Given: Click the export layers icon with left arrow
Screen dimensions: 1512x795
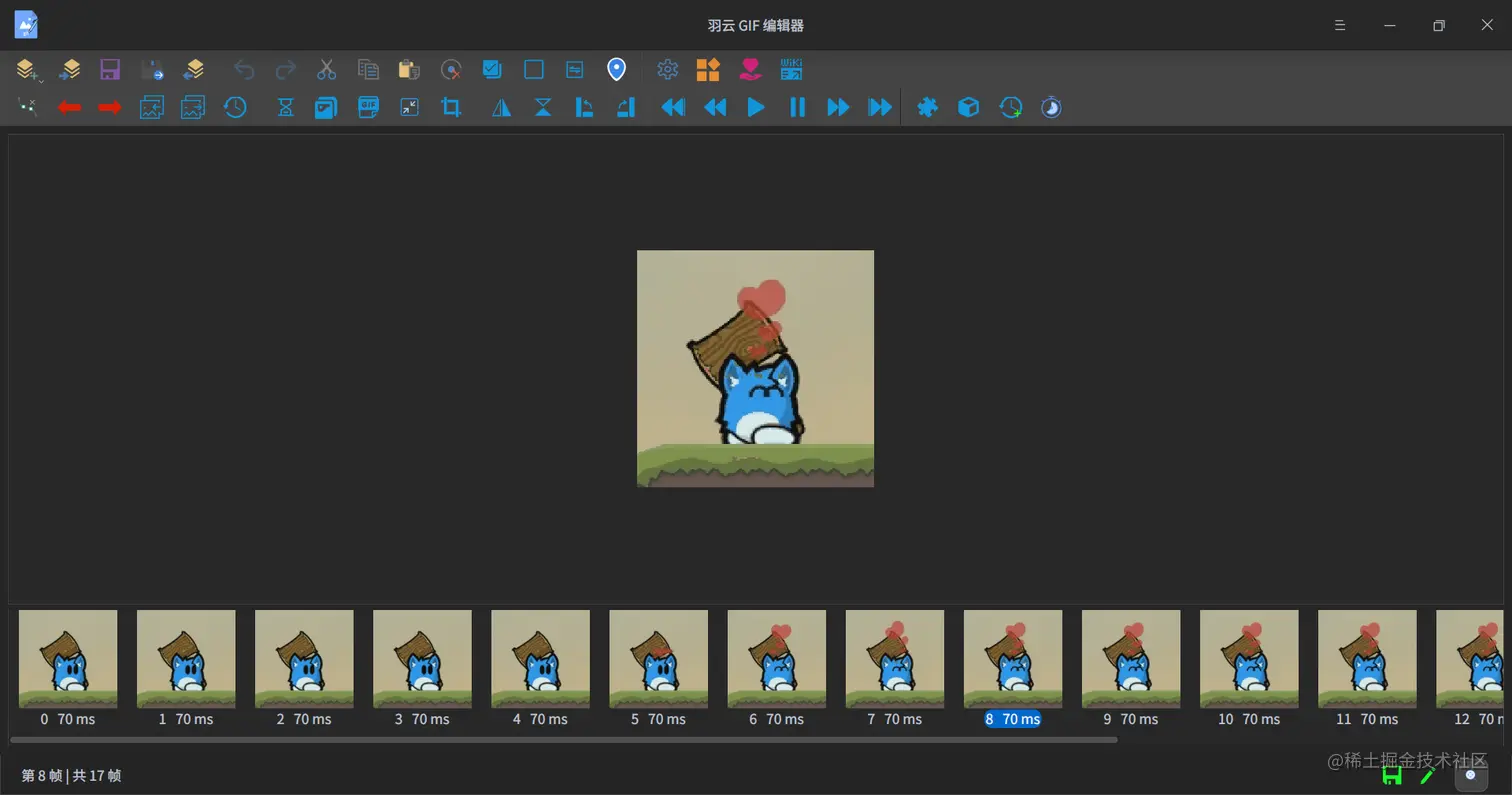Looking at the screenshot, I should pyautogui.click(x=193, y=70).
